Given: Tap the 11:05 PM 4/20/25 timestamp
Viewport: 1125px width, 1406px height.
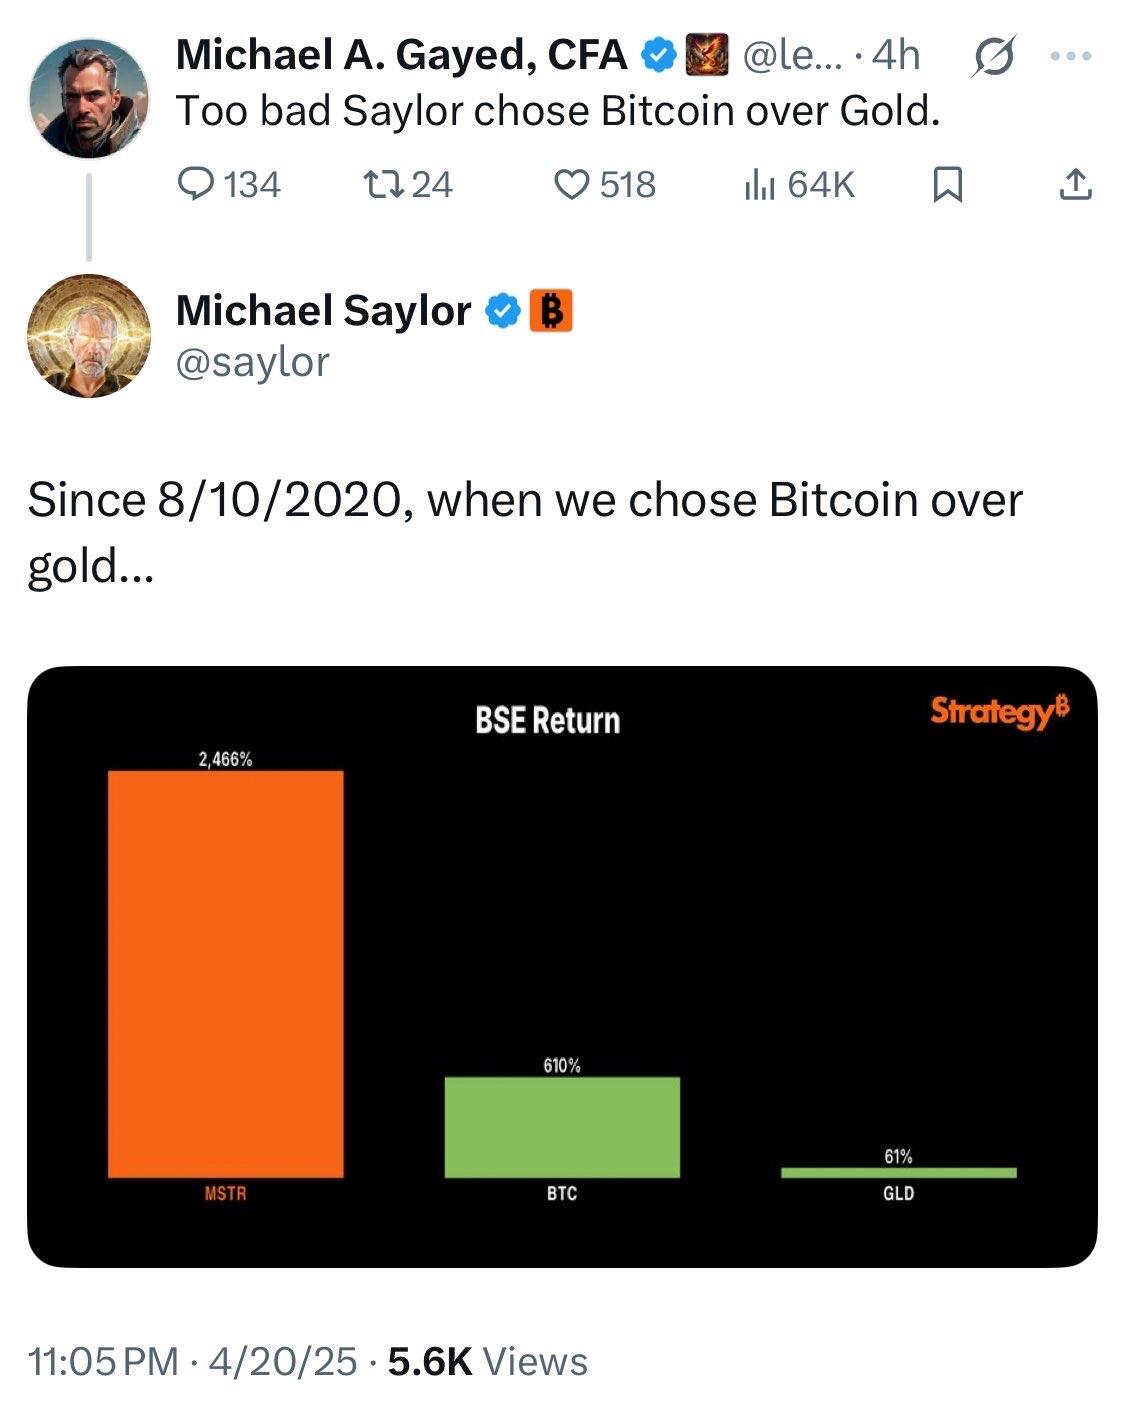Looking at the screenshot, I should coord(193,1362).
